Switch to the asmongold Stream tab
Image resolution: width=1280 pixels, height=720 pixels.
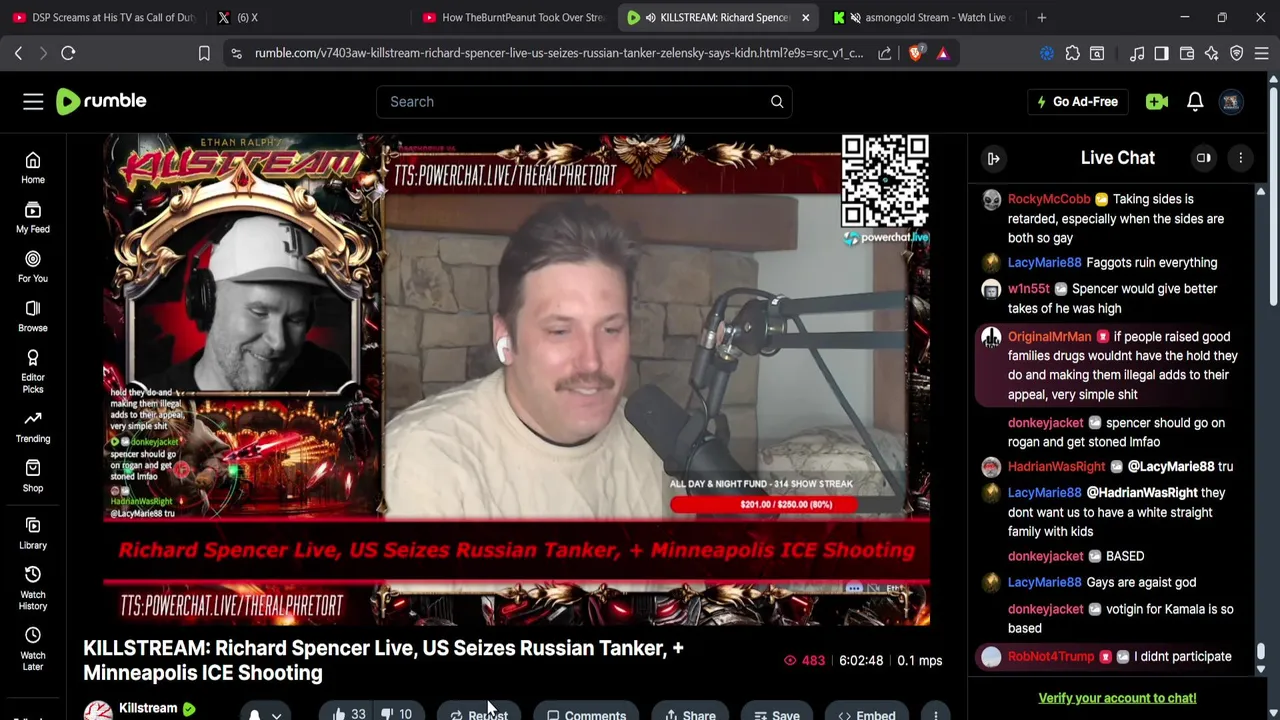pos(925,17)
